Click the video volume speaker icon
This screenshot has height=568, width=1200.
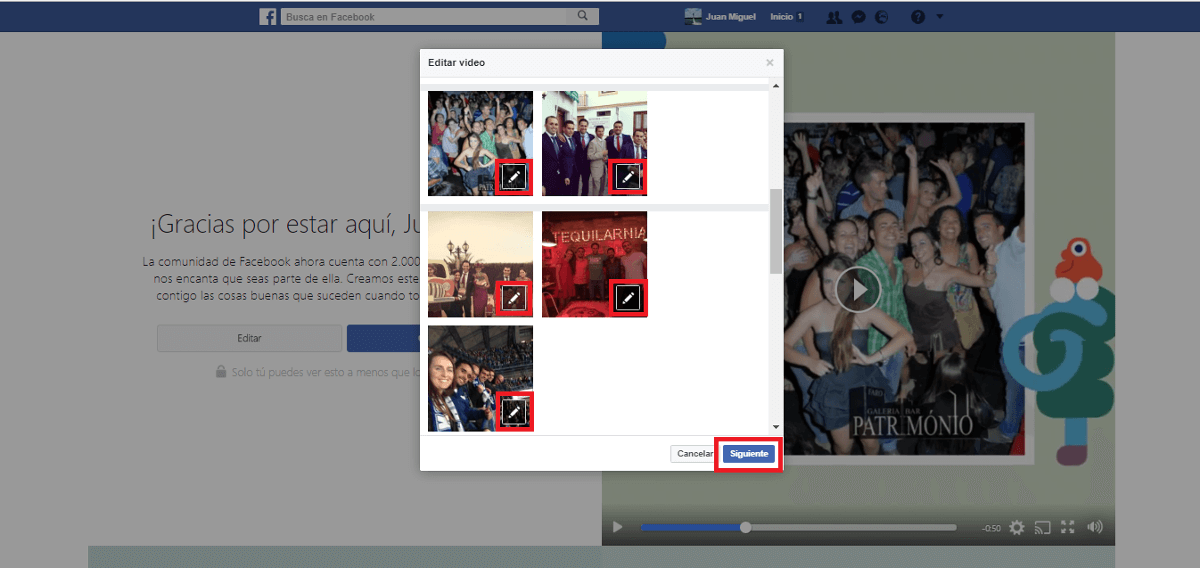tap(1095, 527)
